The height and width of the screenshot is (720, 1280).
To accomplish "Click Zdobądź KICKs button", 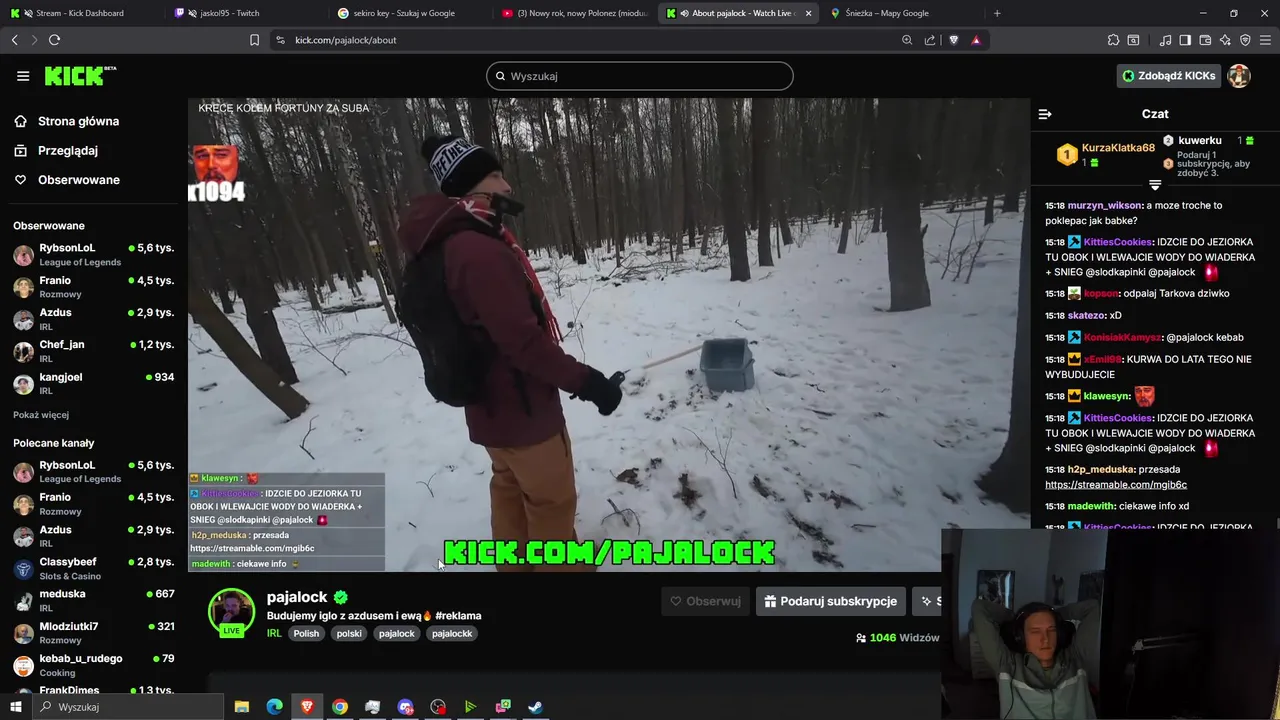I will click(x=1169, y=76).
